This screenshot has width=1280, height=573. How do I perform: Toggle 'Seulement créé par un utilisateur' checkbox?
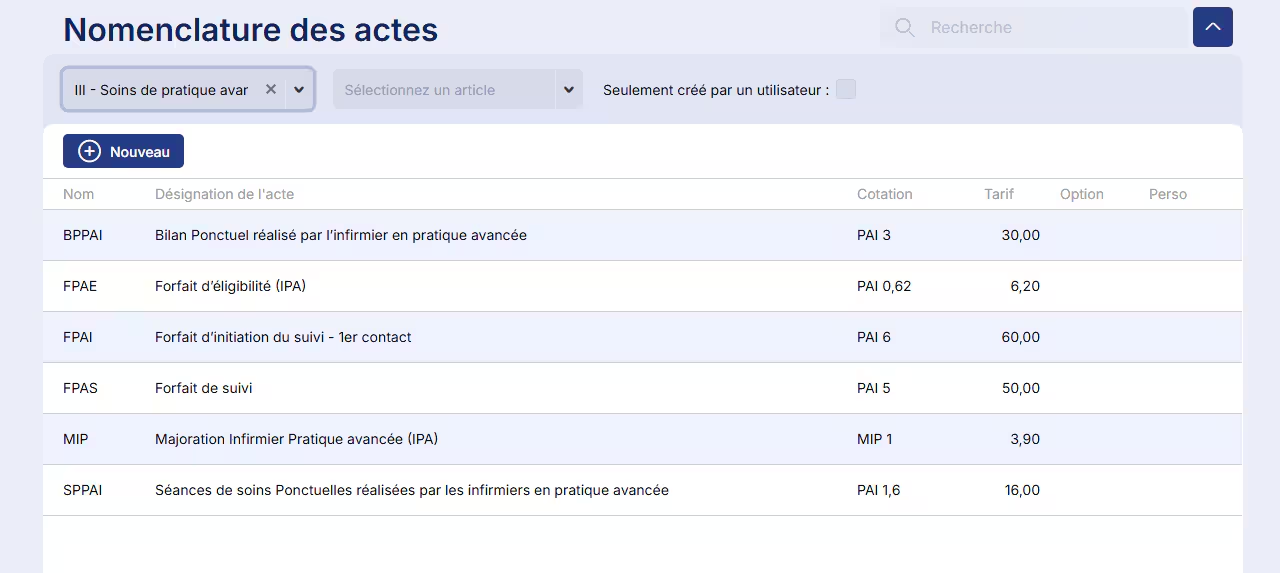point(846,89)
